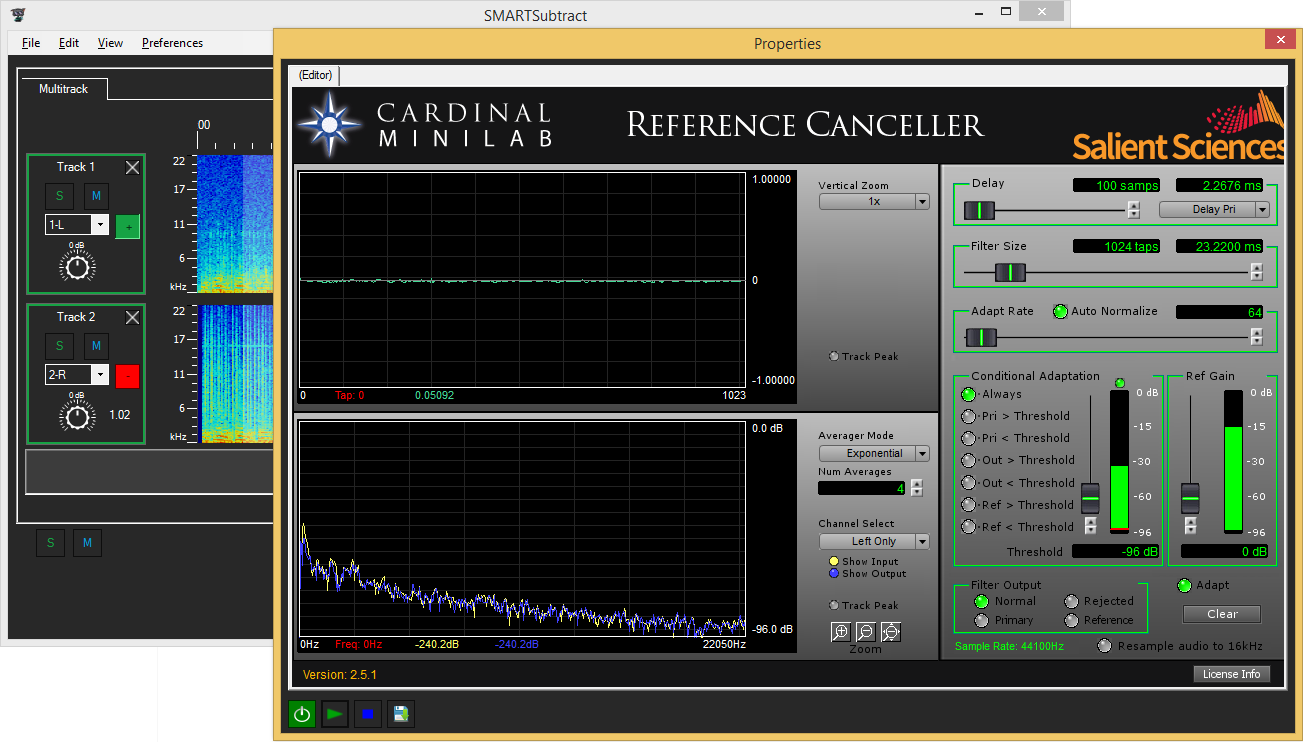Select Reference filter output
The height and width of the screenshot is (742, 1303).
click(1071, 620)
